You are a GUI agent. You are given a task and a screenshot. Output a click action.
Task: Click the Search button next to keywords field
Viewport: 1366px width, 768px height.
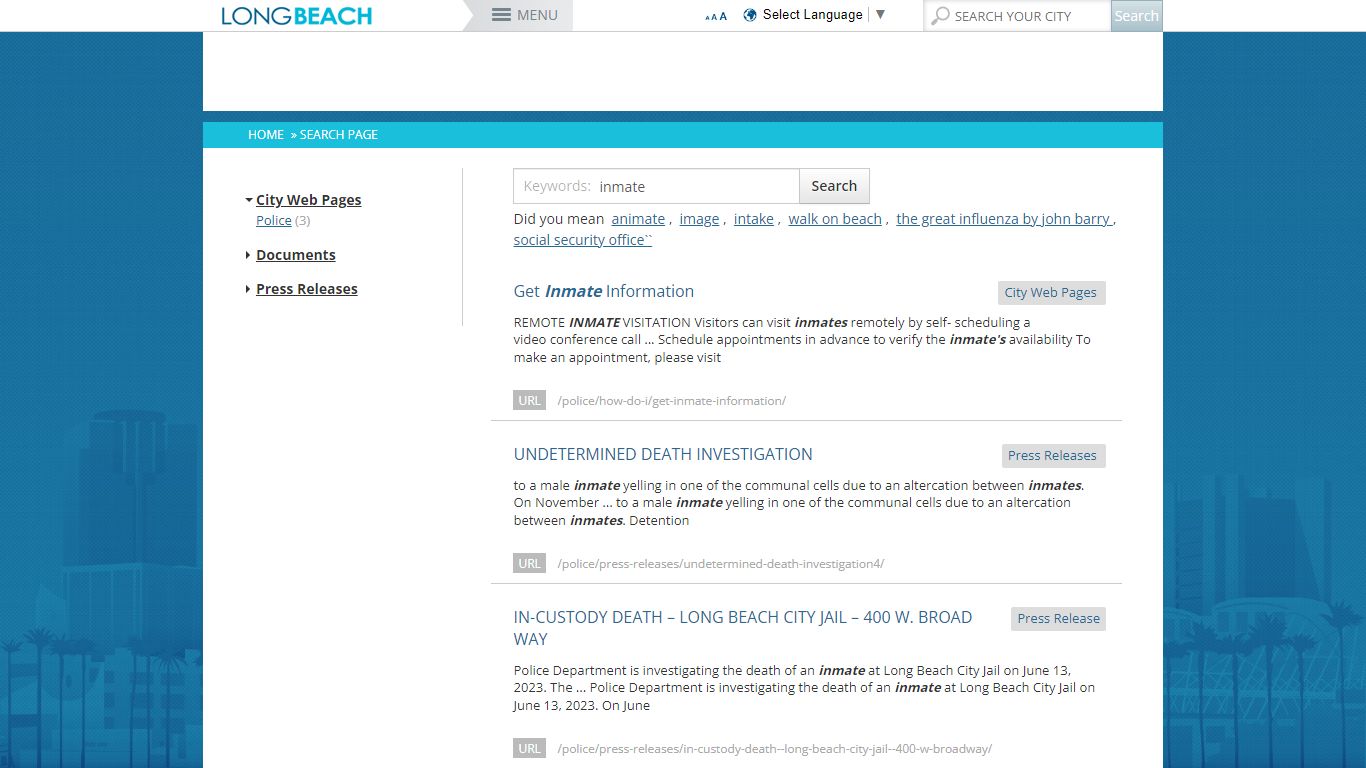point(834,186)
